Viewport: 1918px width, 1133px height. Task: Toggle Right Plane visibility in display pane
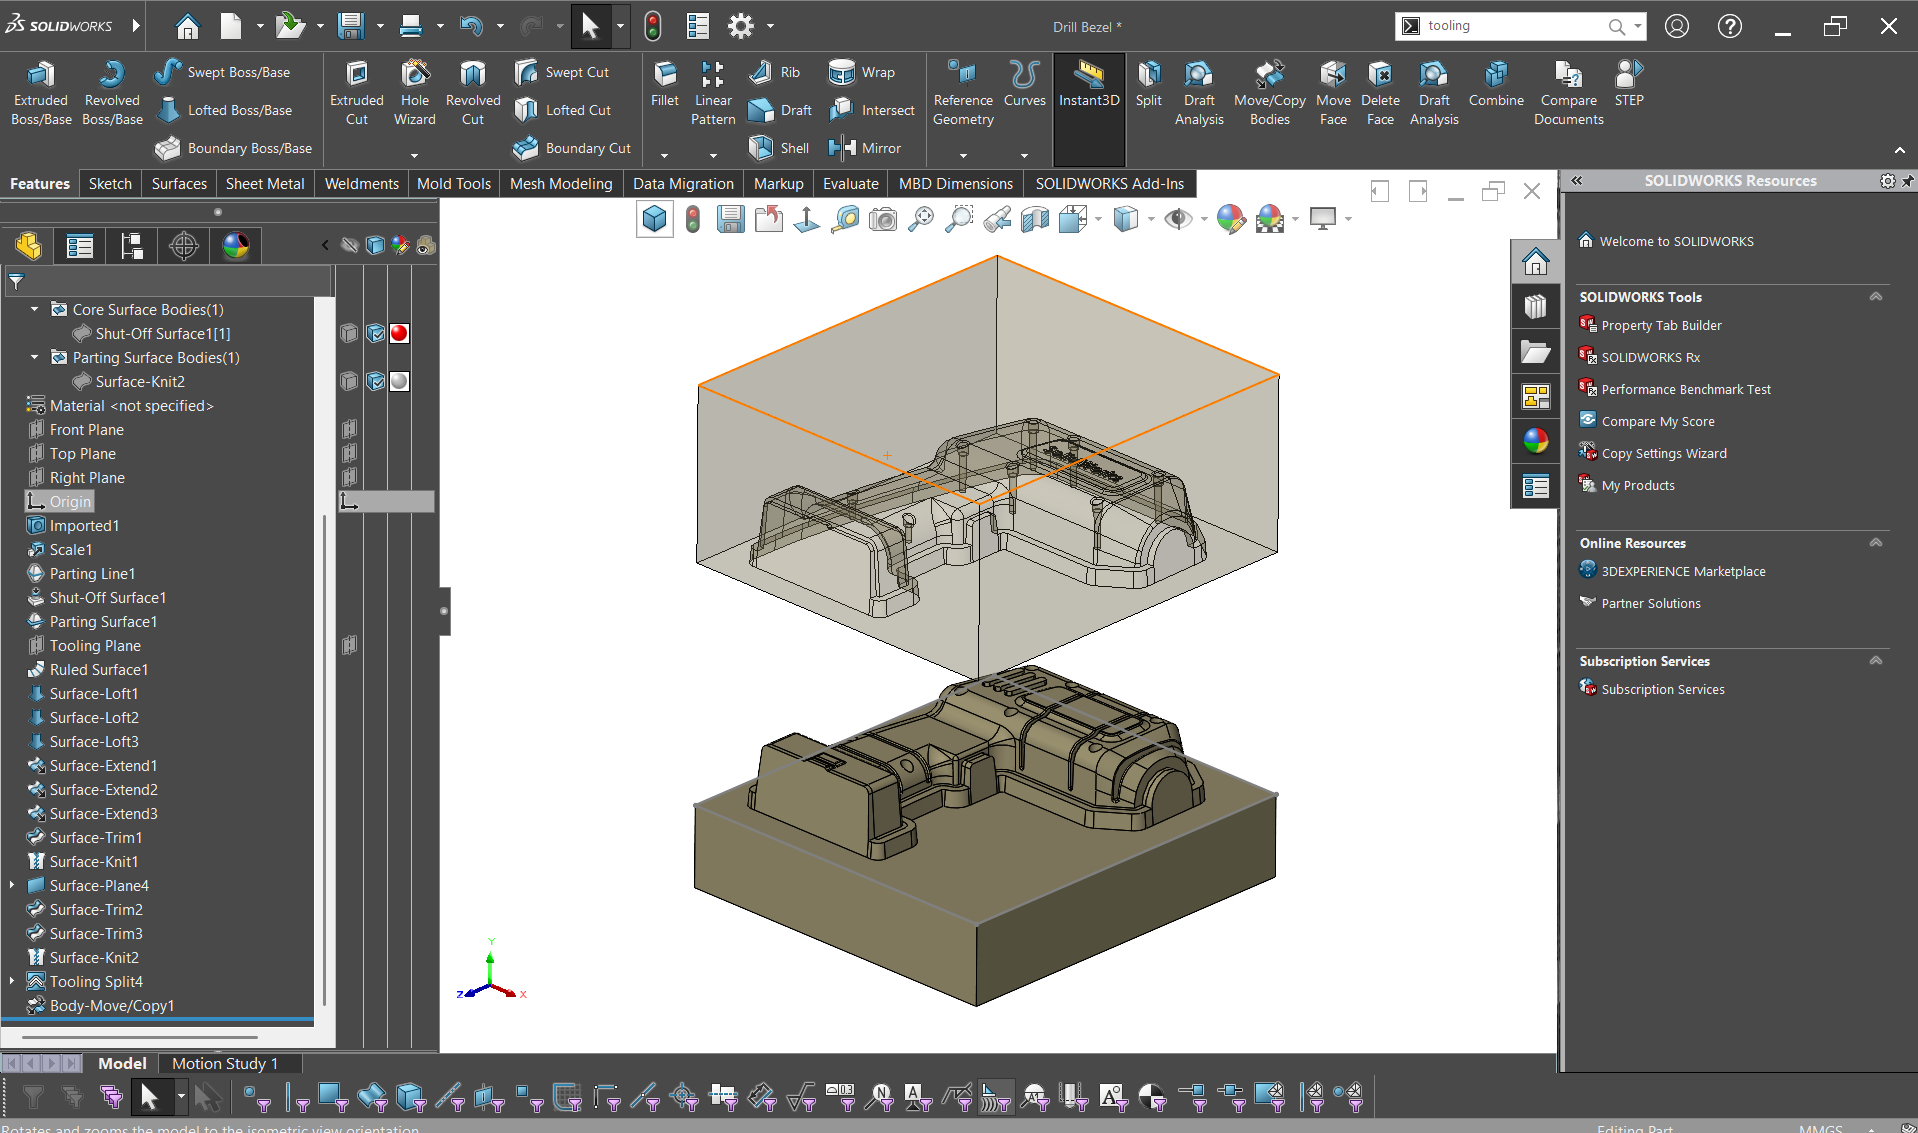pyautogui.click(x=349, y=477)
